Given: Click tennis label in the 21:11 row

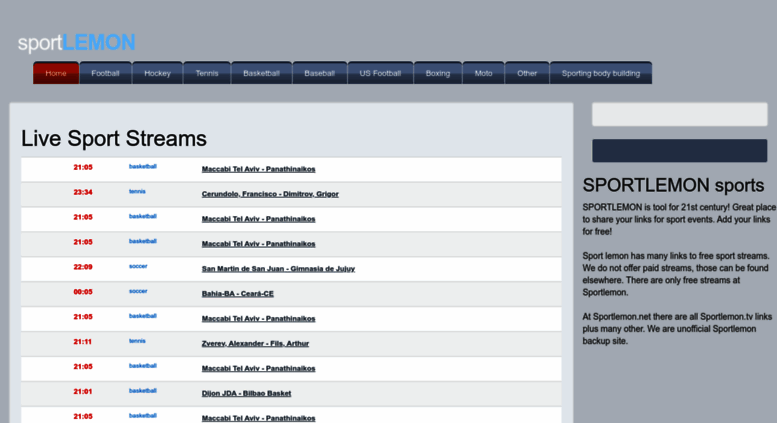Looking at the screenshot, I should click(137, 341).
